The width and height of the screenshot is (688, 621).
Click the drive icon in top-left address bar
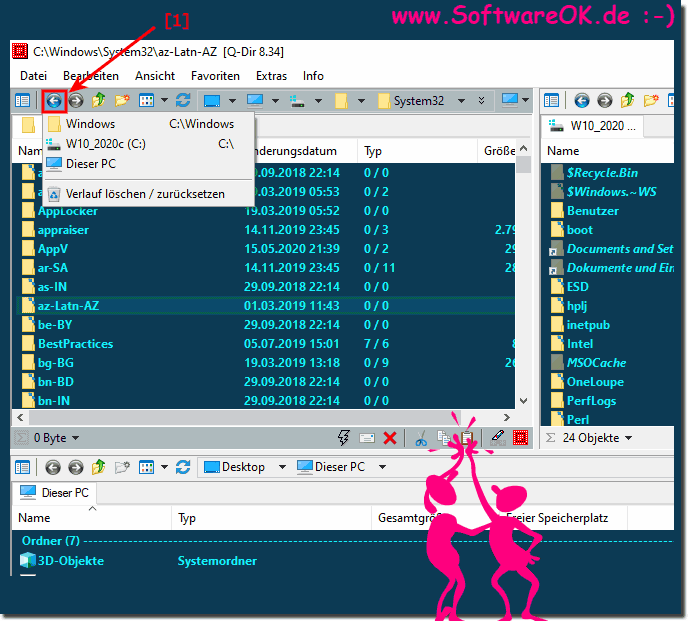pos(297,101)
